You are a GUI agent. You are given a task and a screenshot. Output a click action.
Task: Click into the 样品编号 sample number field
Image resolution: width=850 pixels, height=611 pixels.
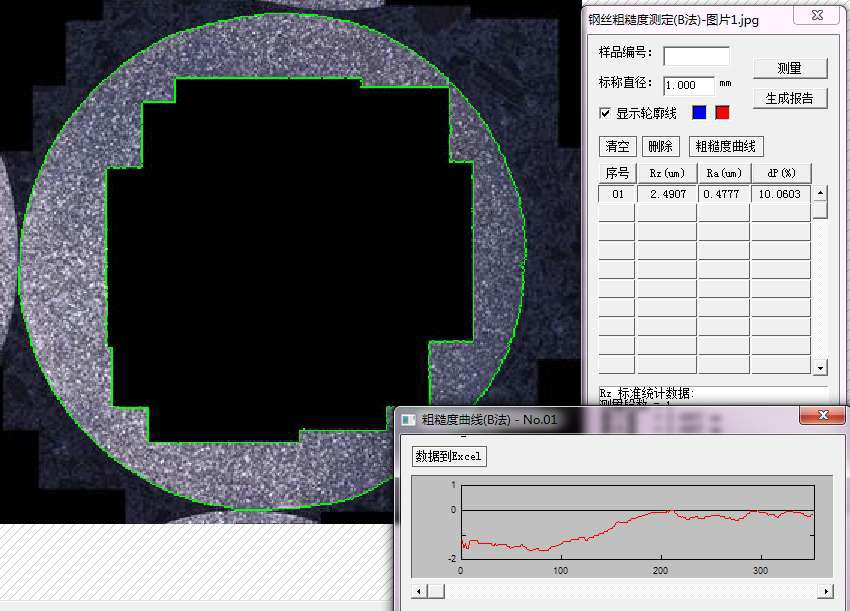[x=697, y=55]
